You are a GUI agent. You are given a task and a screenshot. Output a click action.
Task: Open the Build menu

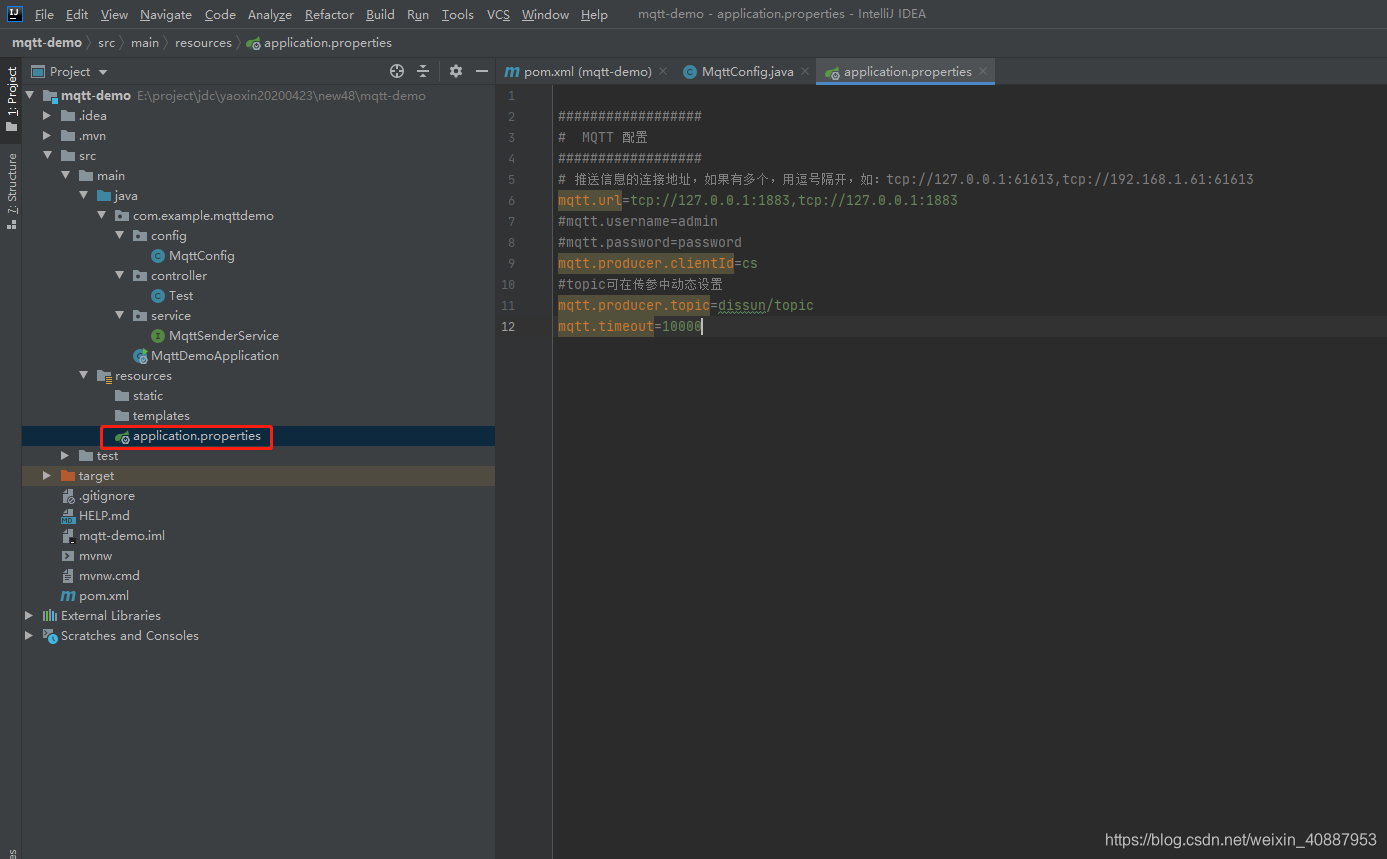pyautogui.click(x=380, y=14)
